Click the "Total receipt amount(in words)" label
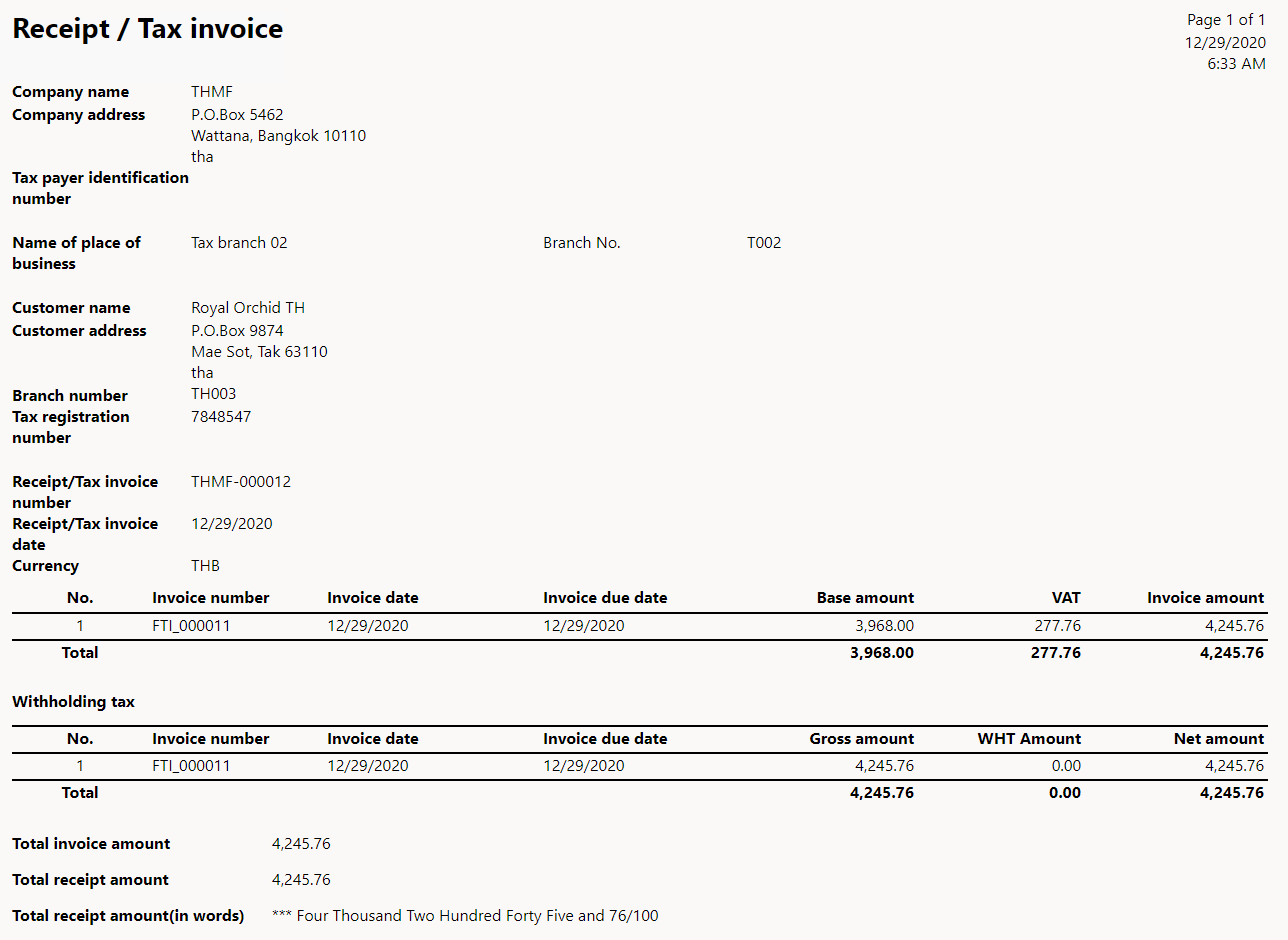This screenshot has height=940, width=1288. (128, 916)
